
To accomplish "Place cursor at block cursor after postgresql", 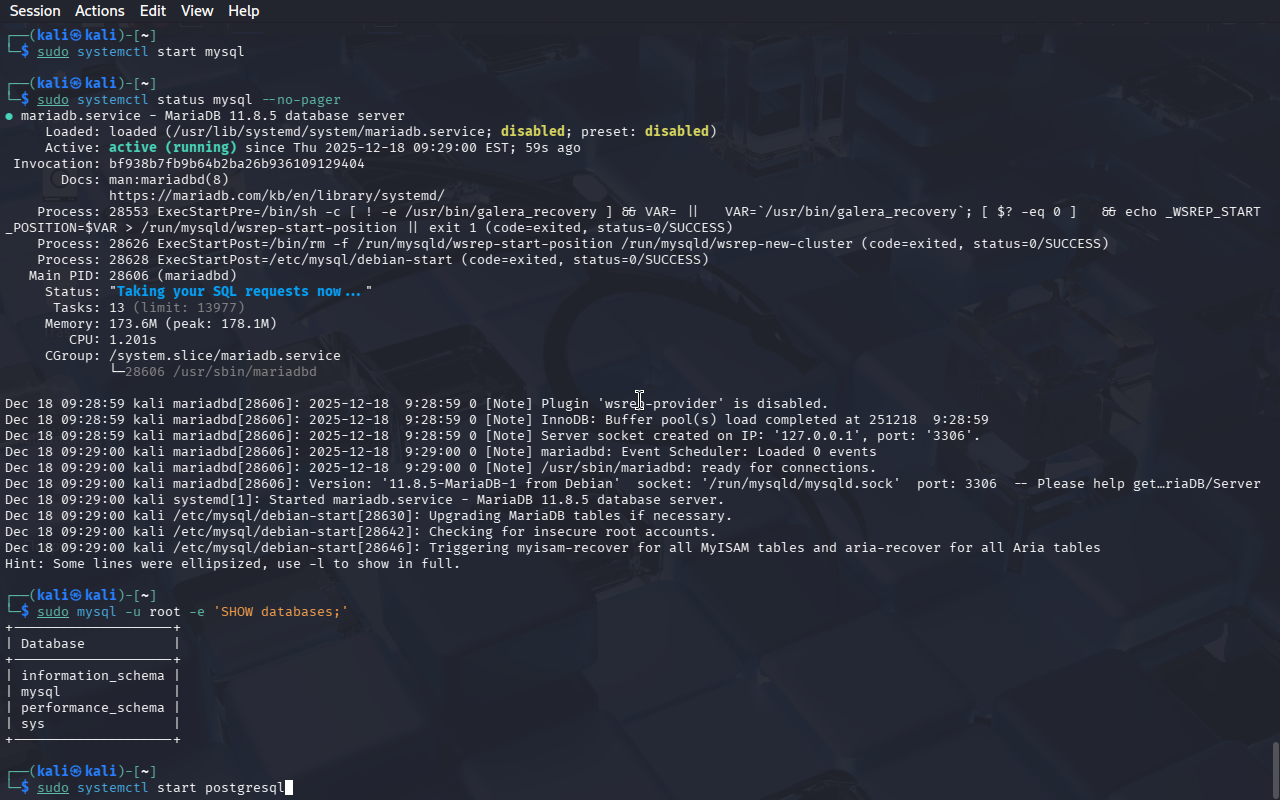I will coord(289,788).
